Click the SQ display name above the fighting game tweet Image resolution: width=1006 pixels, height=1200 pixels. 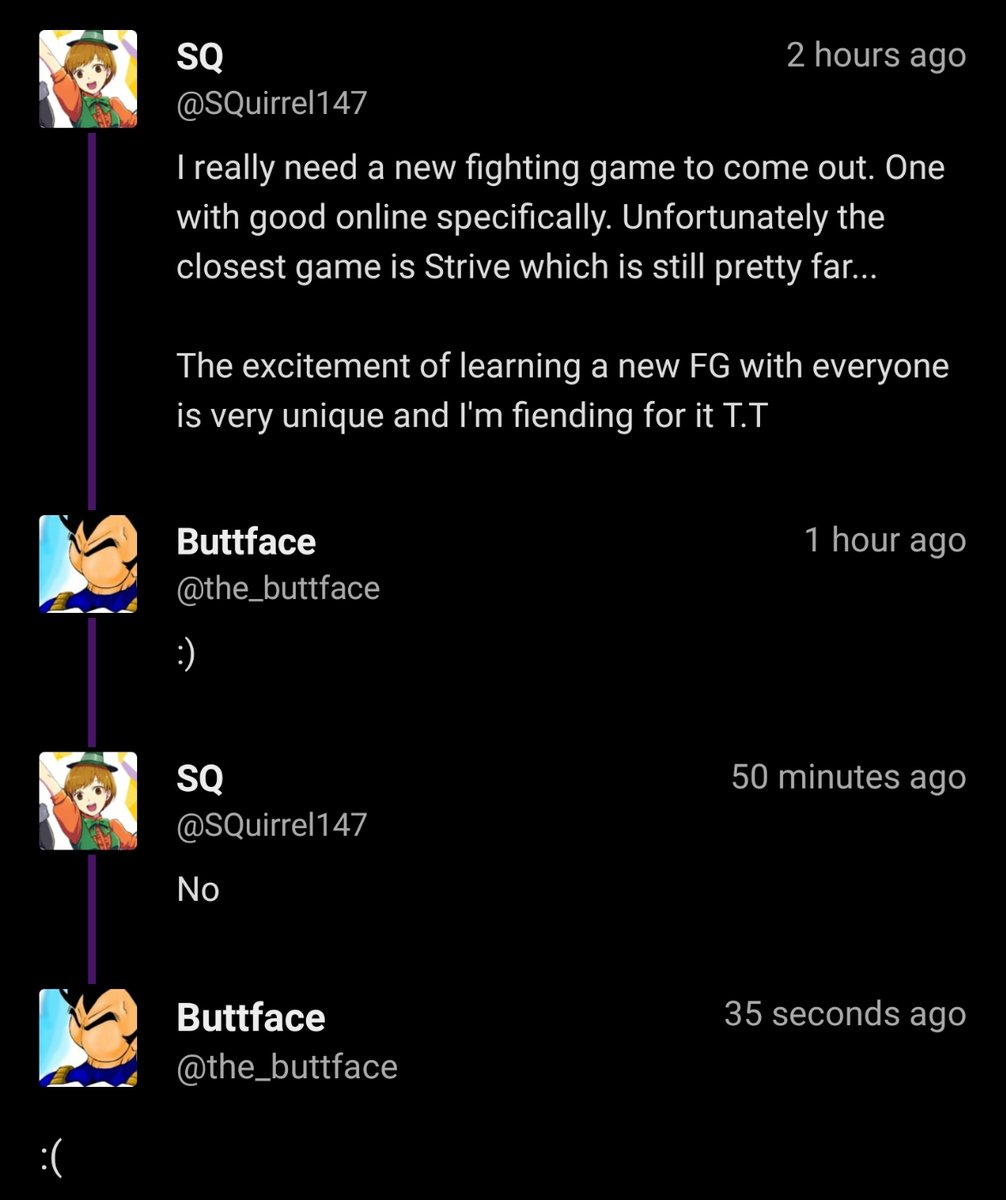tap(200, 57)
